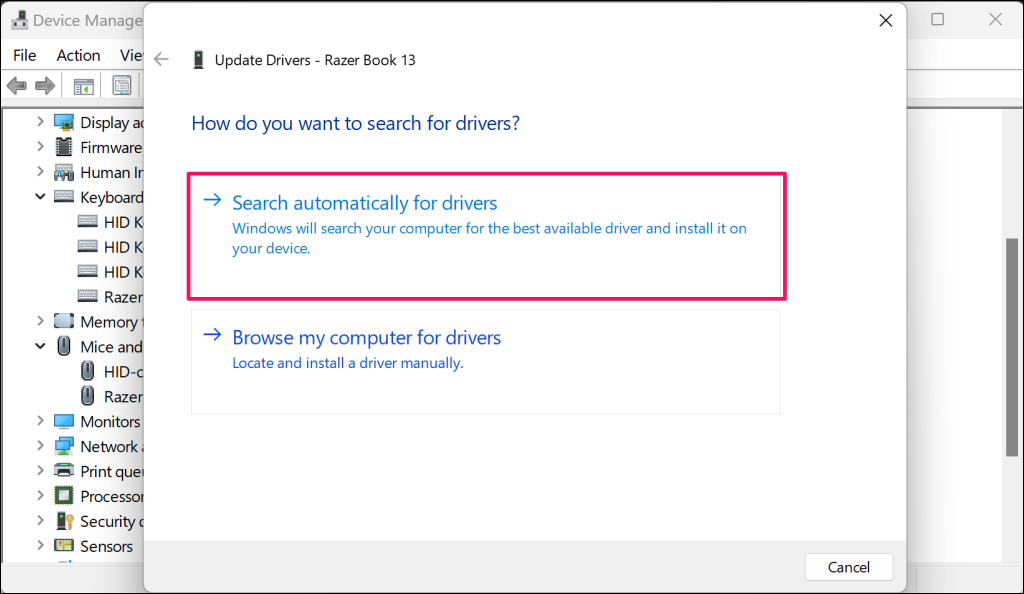Image resolution: width=1024 pixels, height=594 pixels.
Task: Click the Properties toolbar icon
Action: 121,86
